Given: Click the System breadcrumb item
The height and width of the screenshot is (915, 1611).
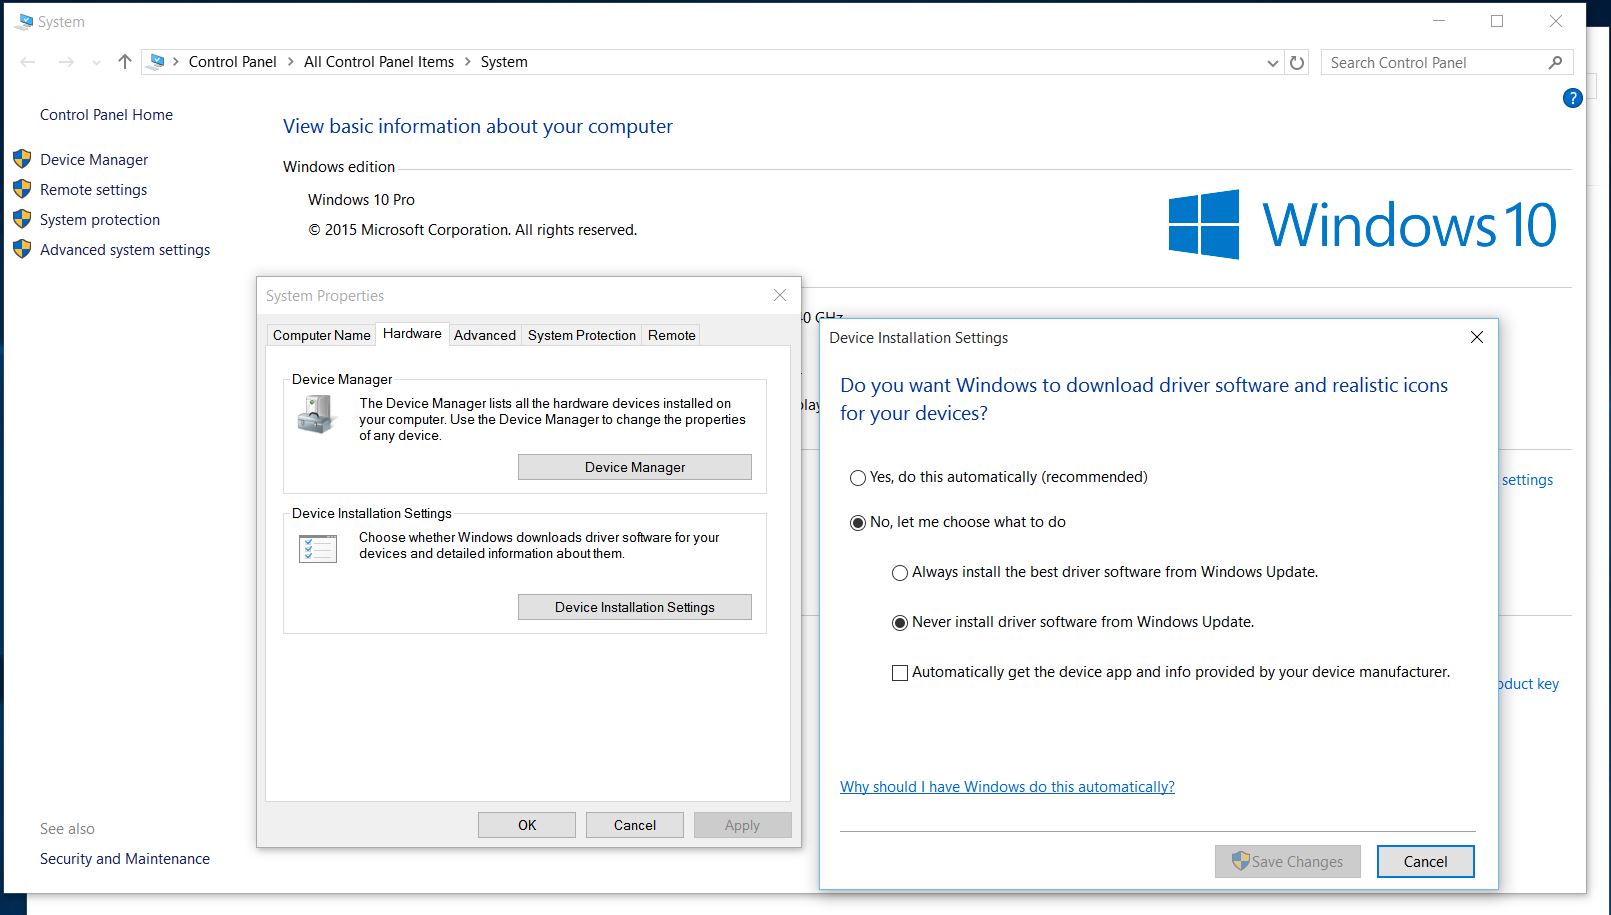Looking at the screenshot, I should pos(504,62).
